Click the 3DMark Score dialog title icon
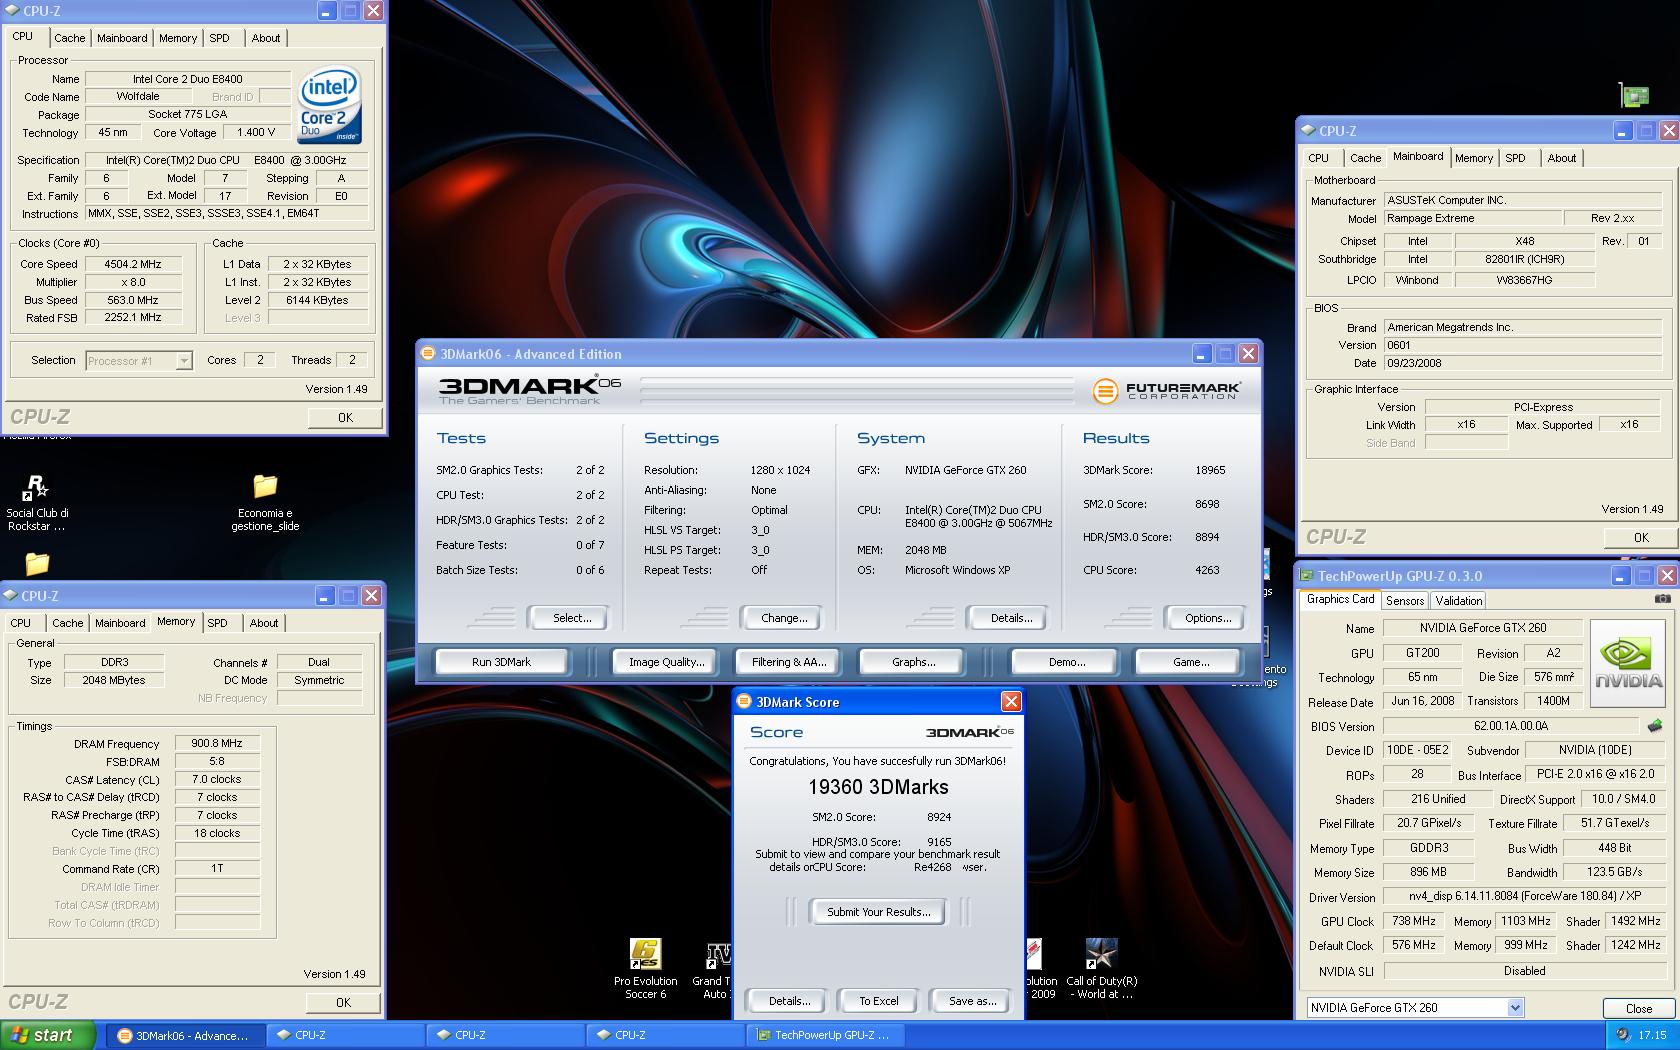 [x=744, y=701]
